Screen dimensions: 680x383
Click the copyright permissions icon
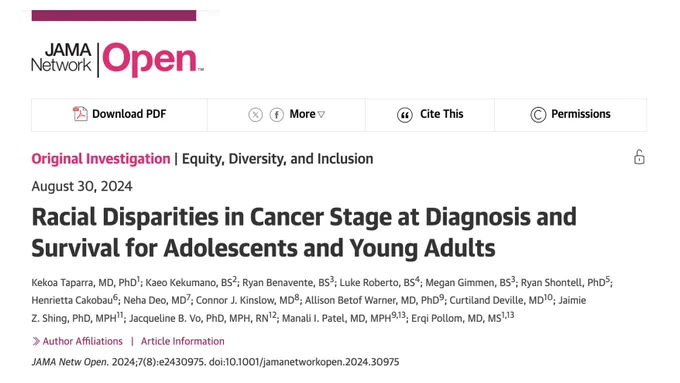coord(538,115)
